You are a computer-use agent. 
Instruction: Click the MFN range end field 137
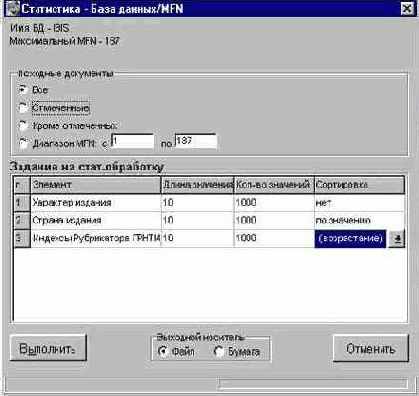coord(196,142)
